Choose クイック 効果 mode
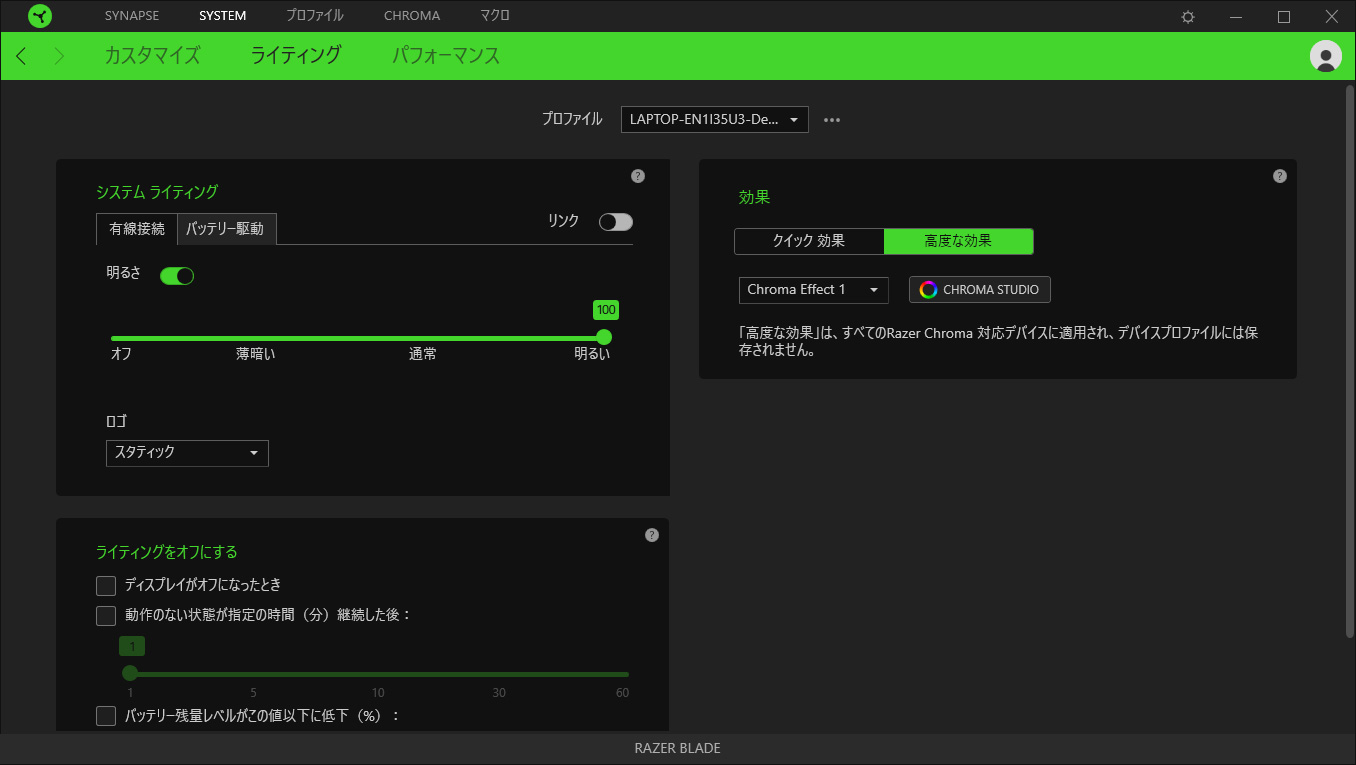This screenshot has height=765, width=1356. [809, 241]
